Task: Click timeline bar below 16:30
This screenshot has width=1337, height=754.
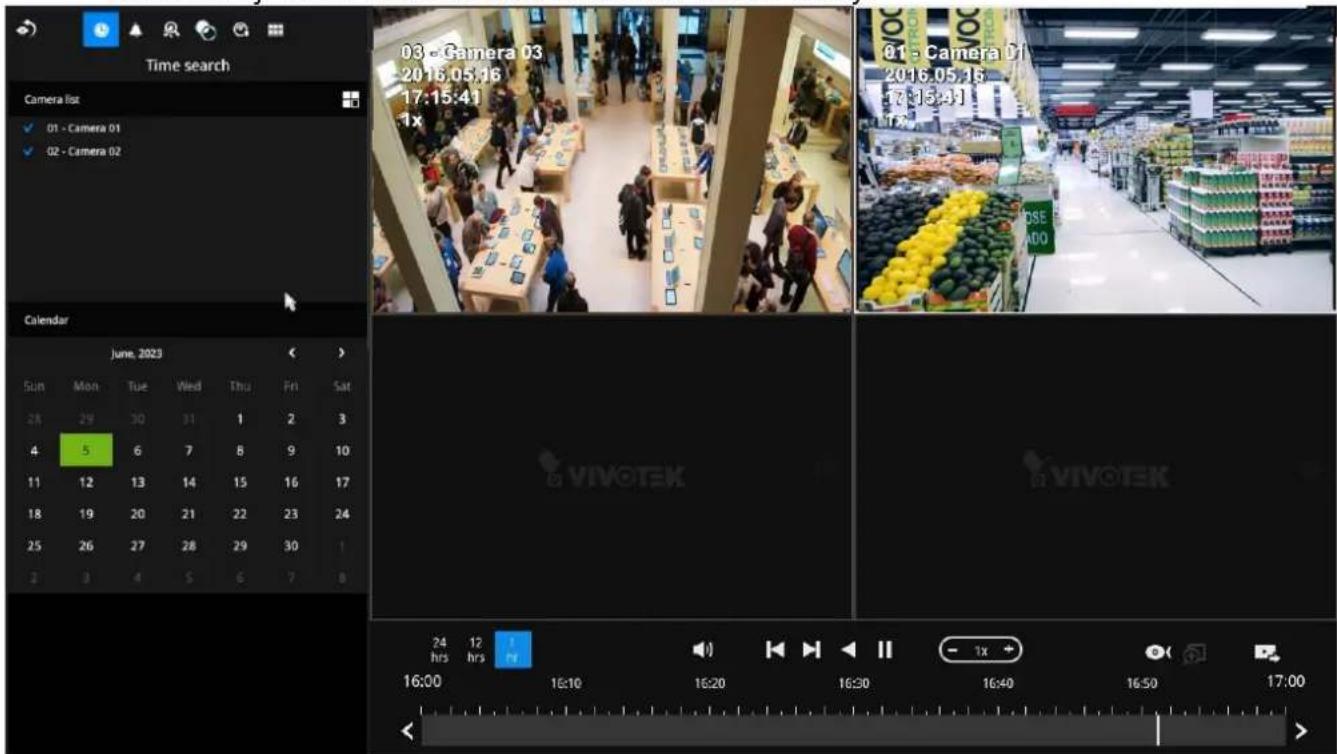Action: 853,730
